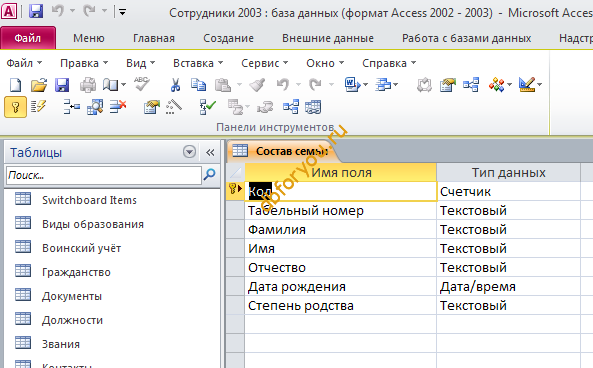Open the Relationships icon in the second toolbar row
593x368 pixels.
[x=290, y=107]
